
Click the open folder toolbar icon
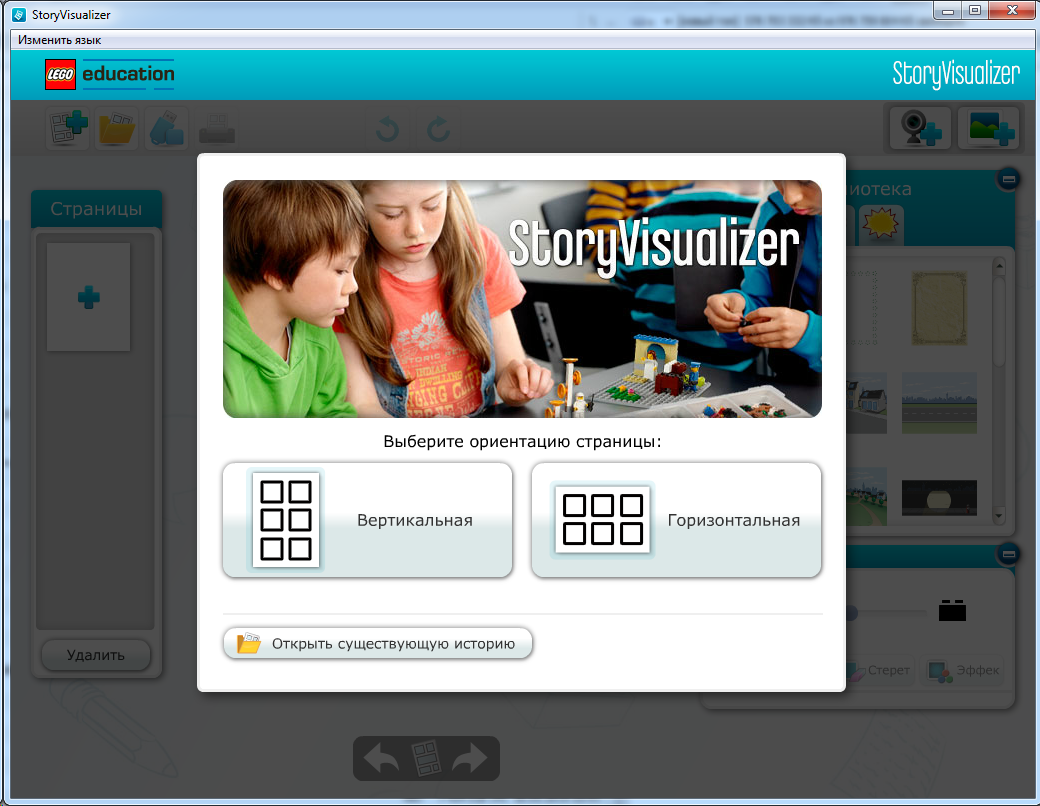click(117, 128)
